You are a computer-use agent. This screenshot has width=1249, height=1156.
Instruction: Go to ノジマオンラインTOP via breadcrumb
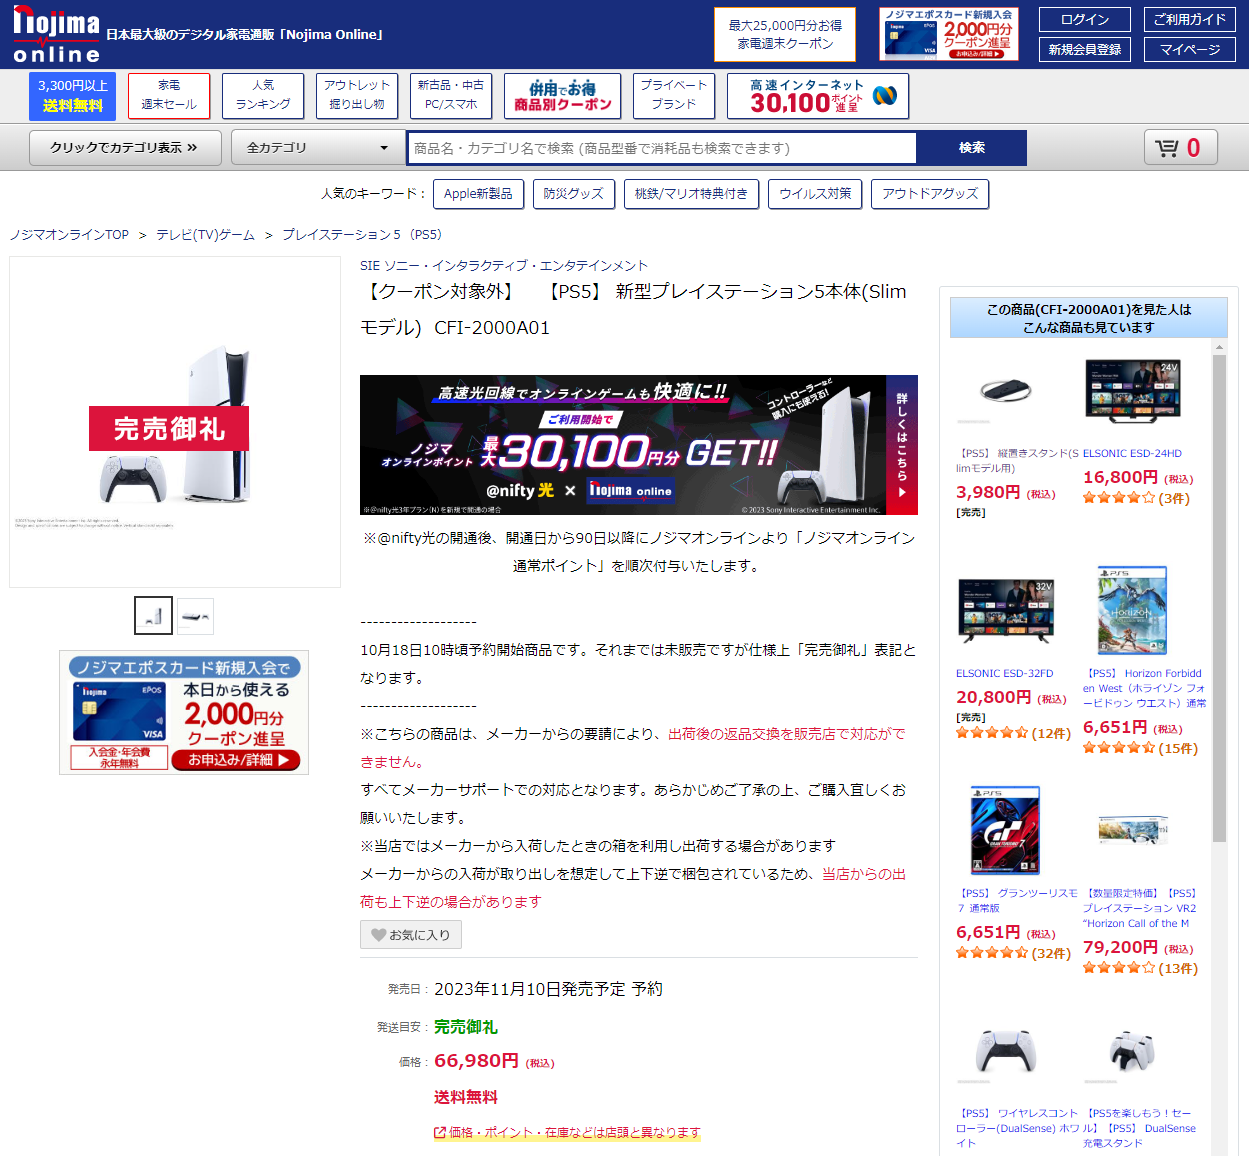(x=68, y=234)
